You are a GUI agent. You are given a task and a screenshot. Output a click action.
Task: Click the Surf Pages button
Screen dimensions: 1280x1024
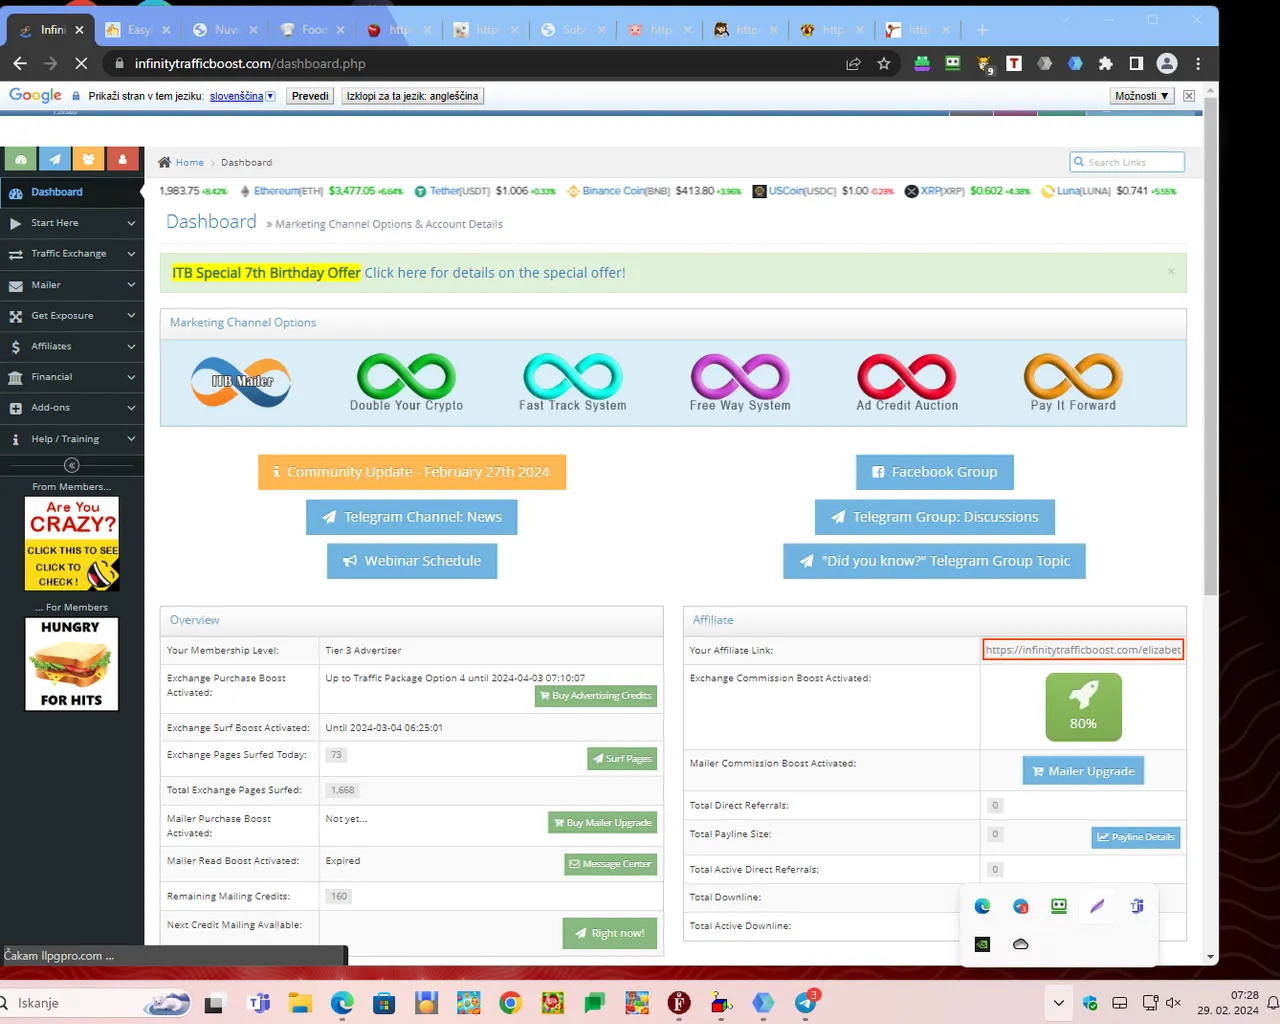[x=622, y=759]
